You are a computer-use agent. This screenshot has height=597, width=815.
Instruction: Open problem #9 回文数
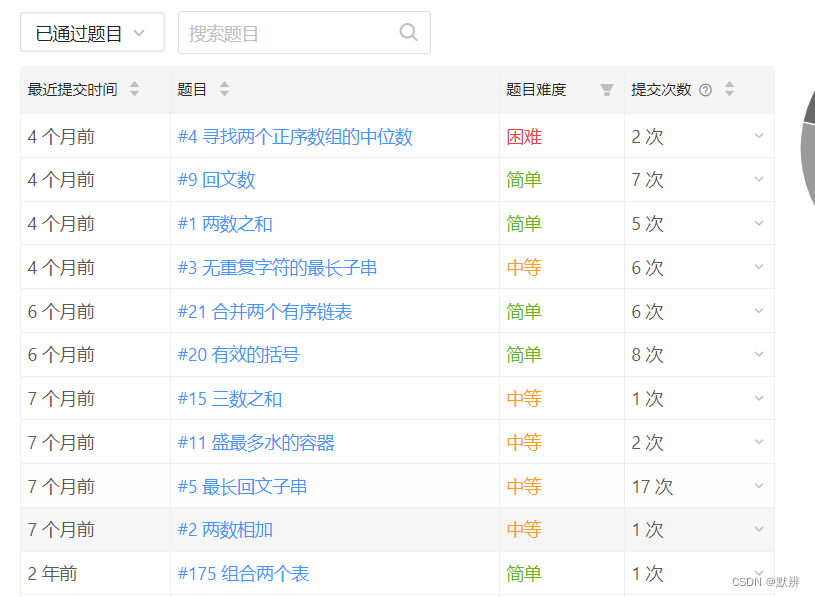point(216,180)
